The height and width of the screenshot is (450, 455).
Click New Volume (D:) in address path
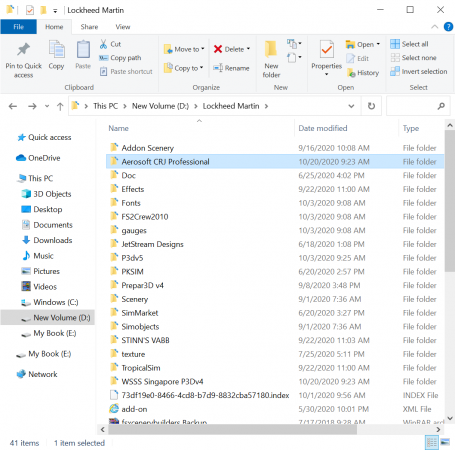[x=160, y=106]
